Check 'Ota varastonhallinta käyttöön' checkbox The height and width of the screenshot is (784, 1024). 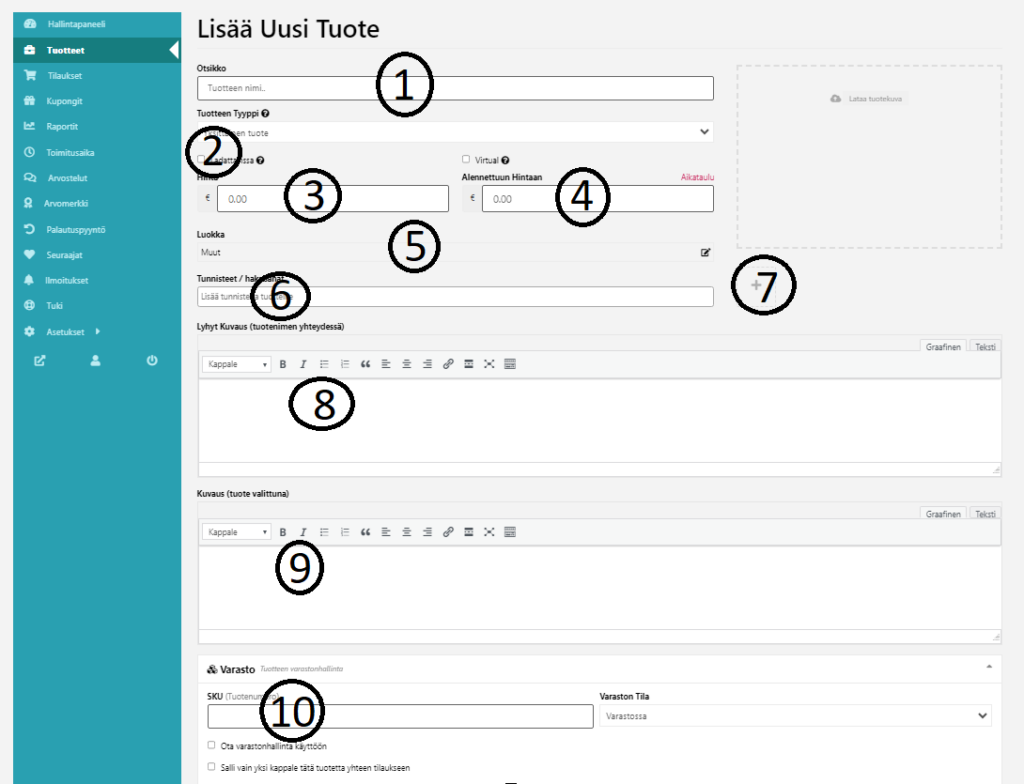coord(211,745)
